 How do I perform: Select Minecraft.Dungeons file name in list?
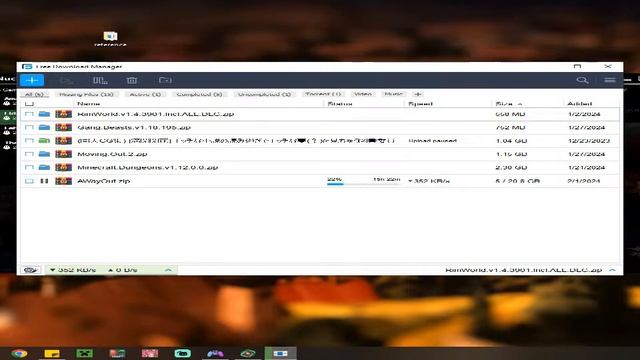pyautogui.click(x=147, y=167)
